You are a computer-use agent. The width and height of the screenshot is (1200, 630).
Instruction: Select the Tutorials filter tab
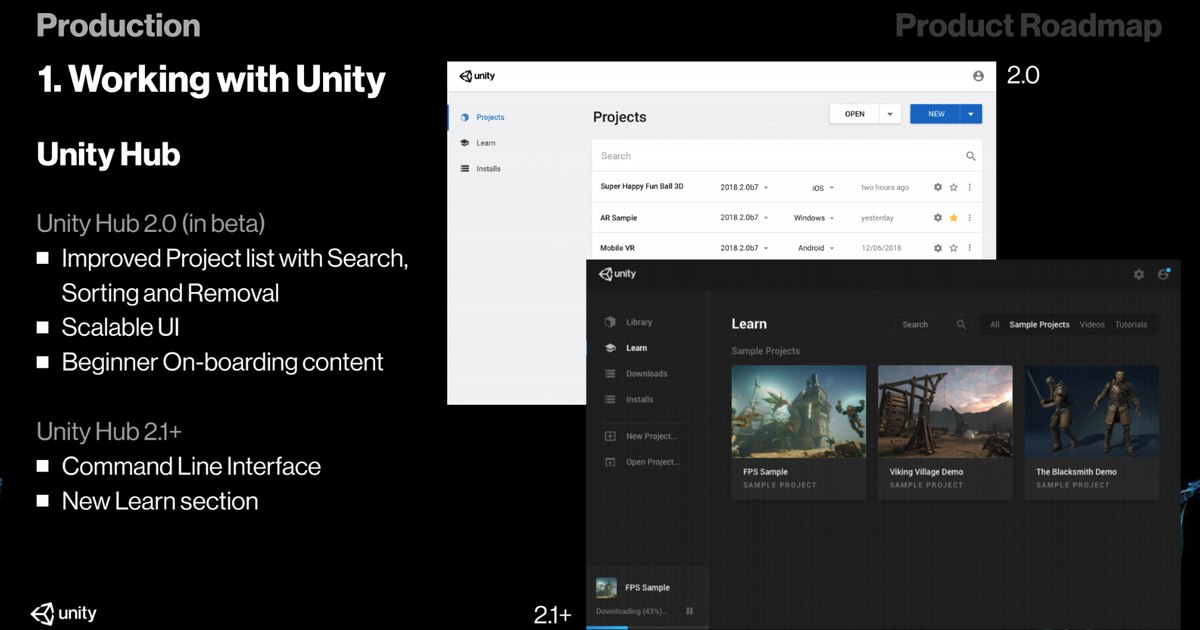coord(1131,324)
